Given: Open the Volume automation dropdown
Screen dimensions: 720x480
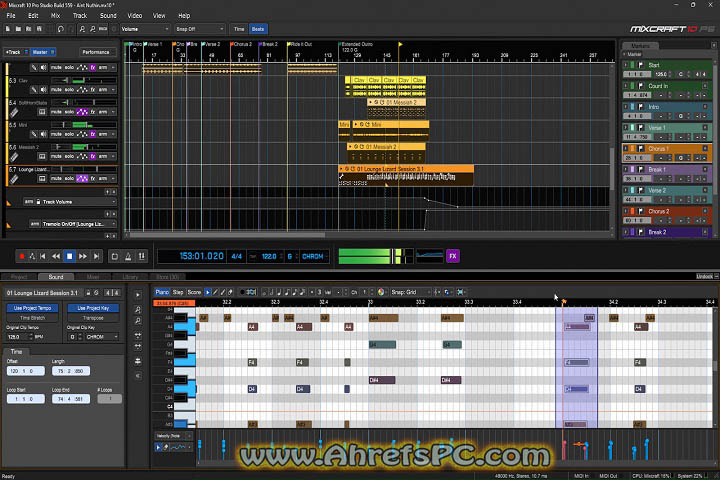Looking at the screenshot, I should tap(145, 29).
